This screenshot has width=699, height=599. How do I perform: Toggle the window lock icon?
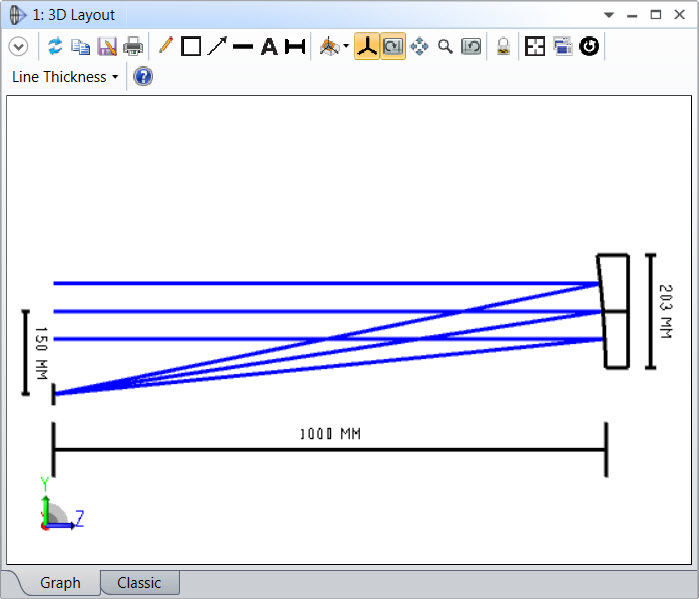click(504, 46)
